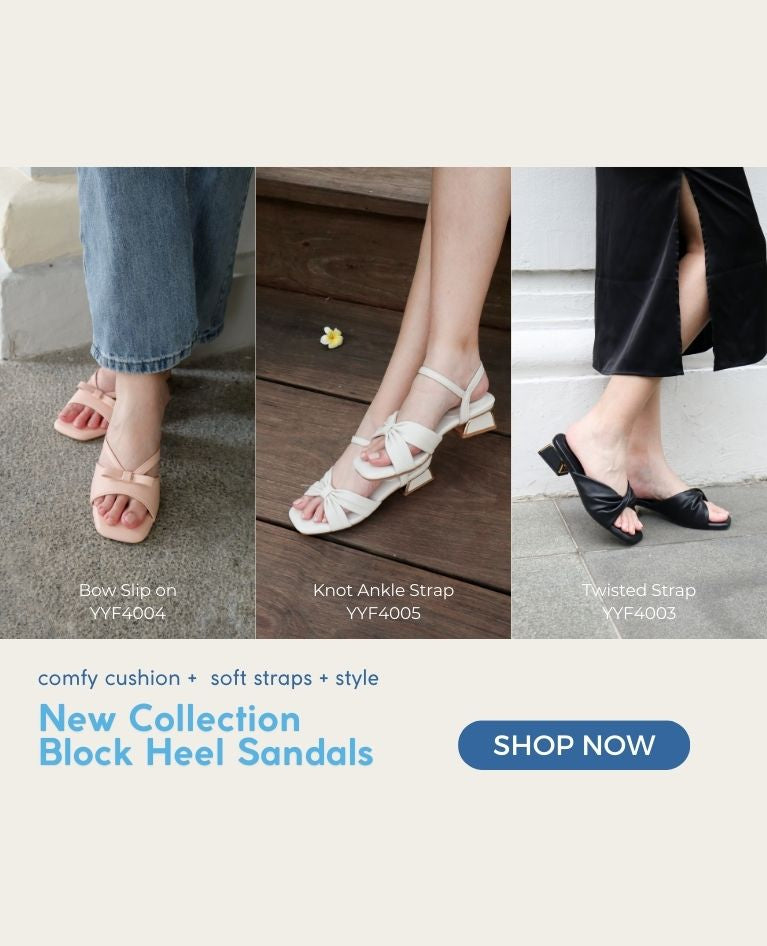This screenshot has height=946, width=767.
Task: Open the black Twisted Strap sandal photo
Action: coord(640,402)
